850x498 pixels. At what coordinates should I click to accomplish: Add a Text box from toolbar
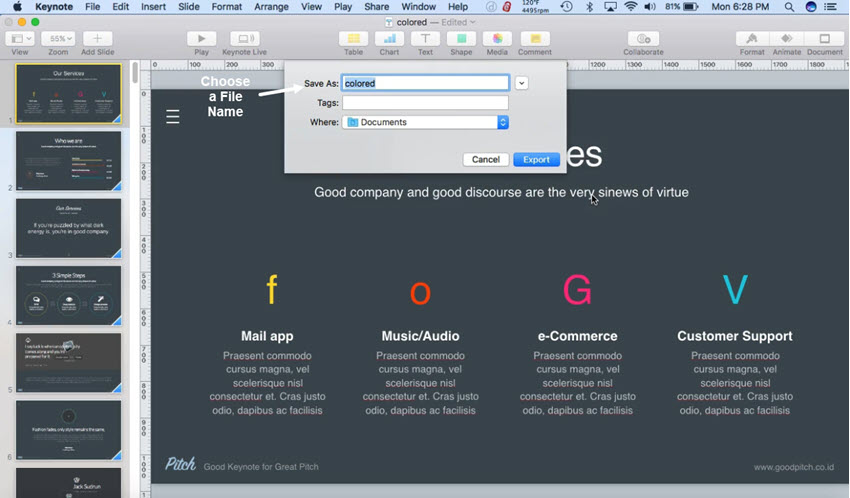click(x=425, y=38)
